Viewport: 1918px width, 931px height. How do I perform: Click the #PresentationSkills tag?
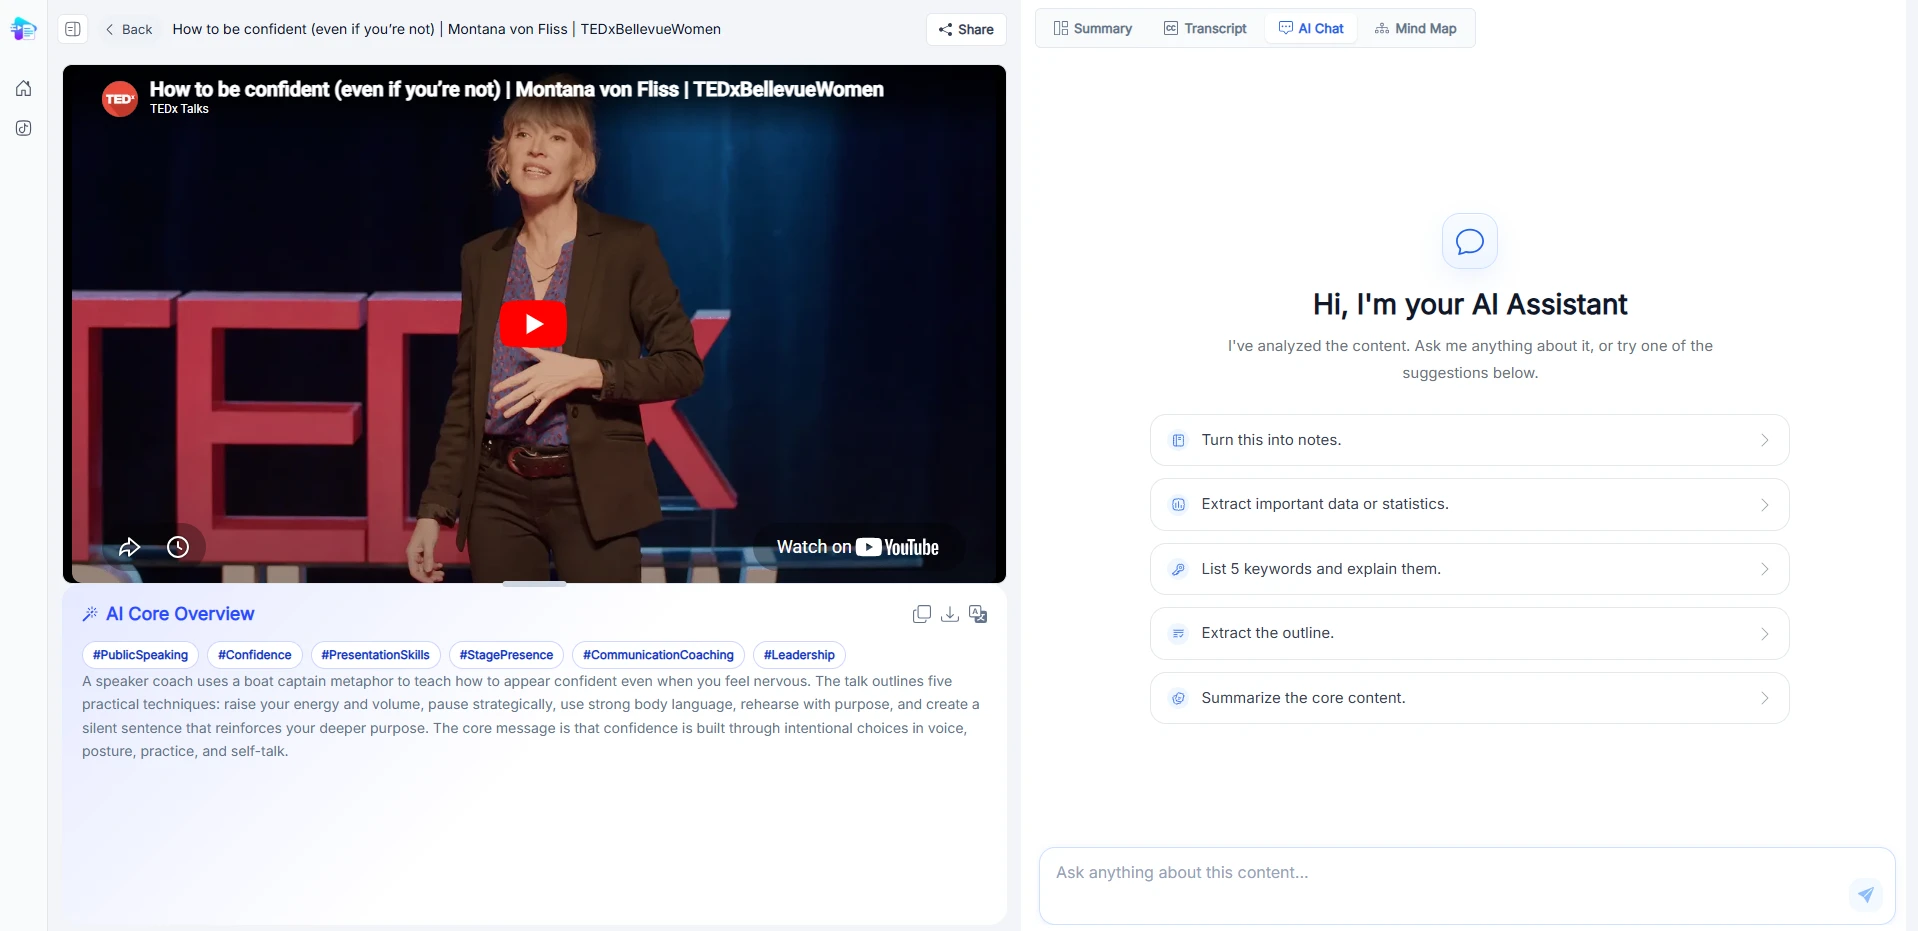click(375, 655)
